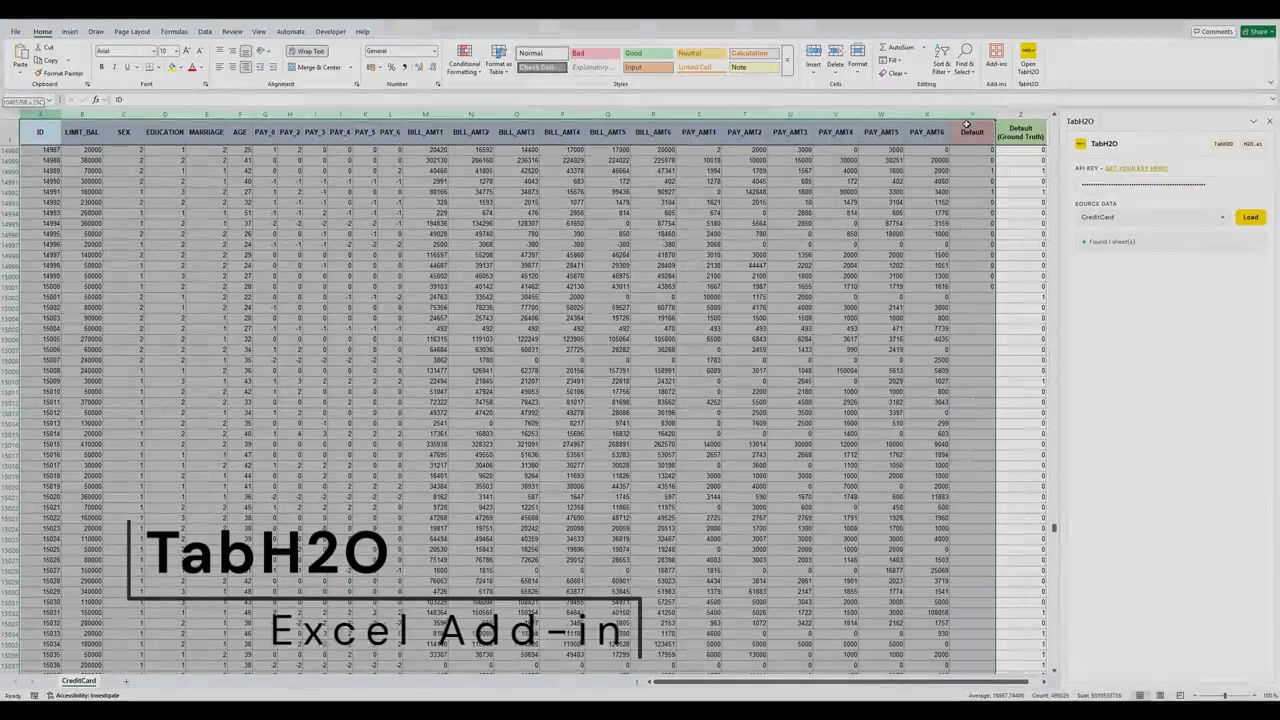Apply the Bad cell style swatch

pyautogui.click(x=595, y=53)
